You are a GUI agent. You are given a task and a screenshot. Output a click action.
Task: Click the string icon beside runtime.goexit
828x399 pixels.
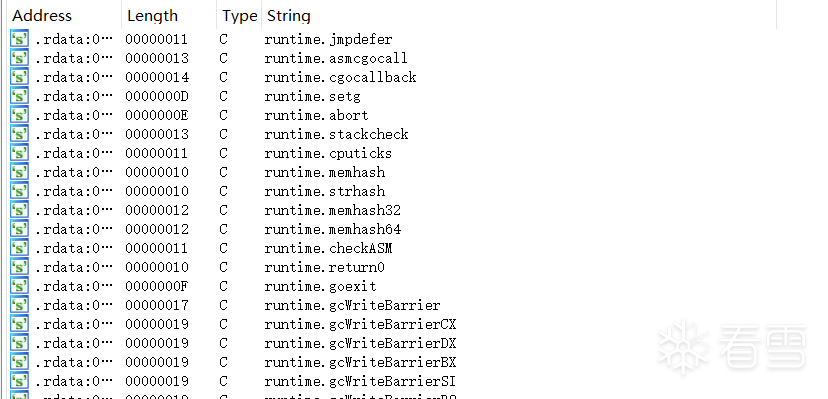click(20, 286)
